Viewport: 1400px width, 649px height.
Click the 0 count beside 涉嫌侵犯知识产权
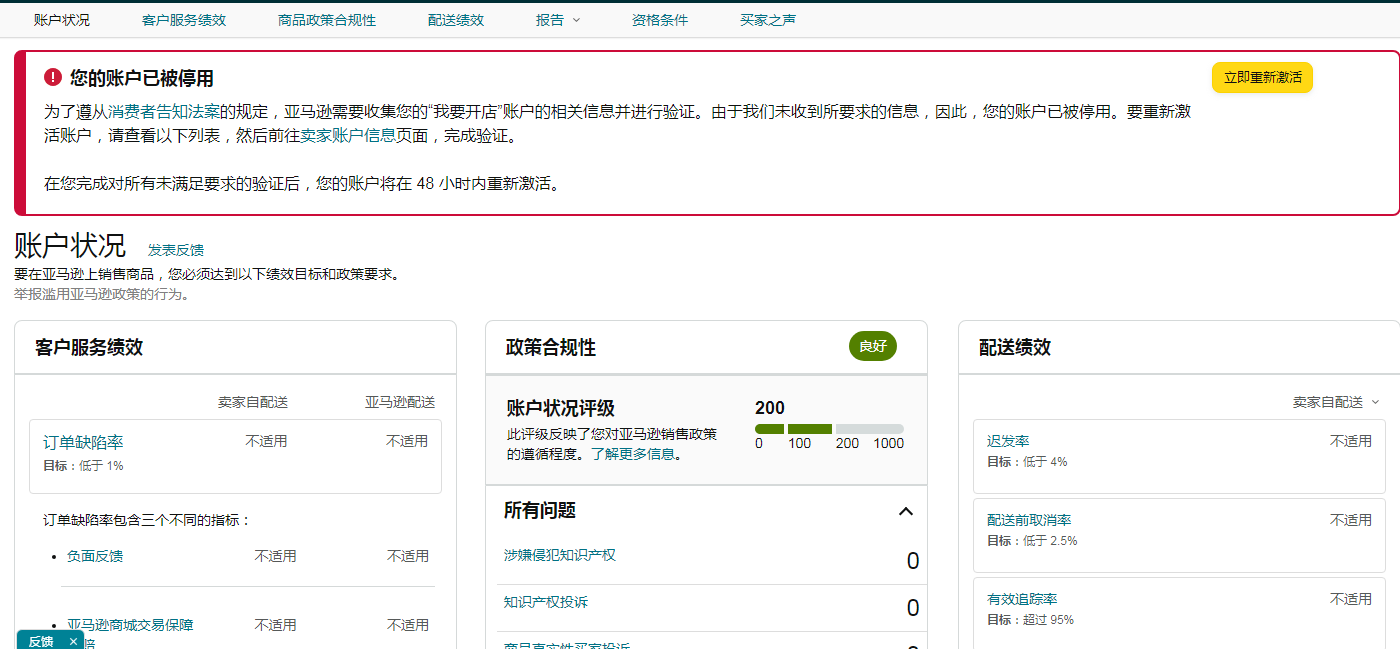pos(913,561)
